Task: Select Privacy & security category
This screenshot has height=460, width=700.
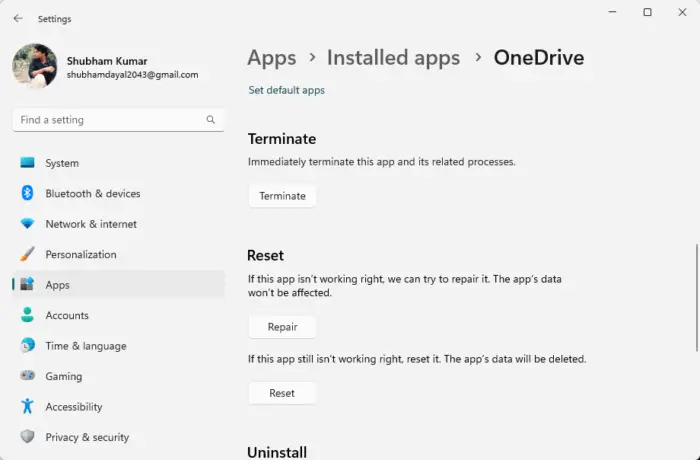Action: point(118,437)
